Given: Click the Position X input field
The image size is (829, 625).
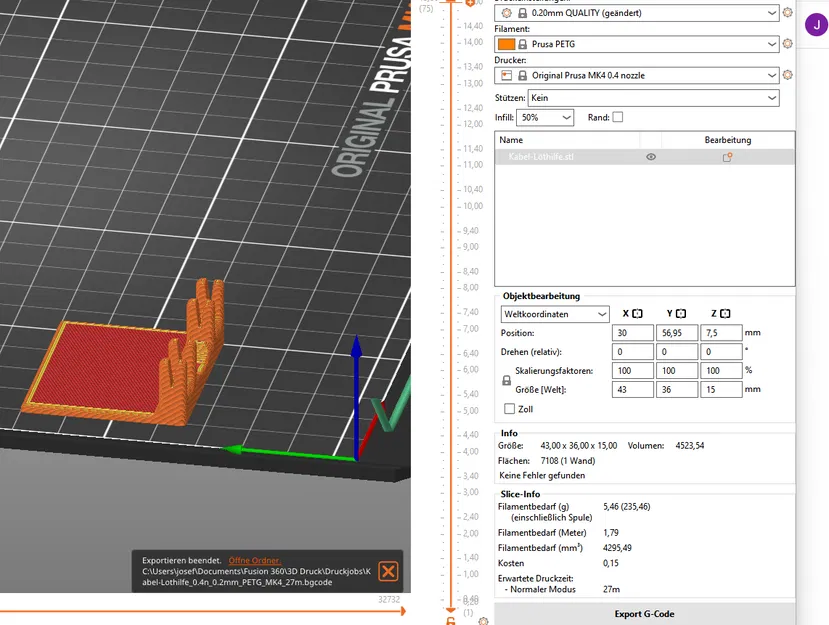Looking at the screenshot, I should point(633,333).
